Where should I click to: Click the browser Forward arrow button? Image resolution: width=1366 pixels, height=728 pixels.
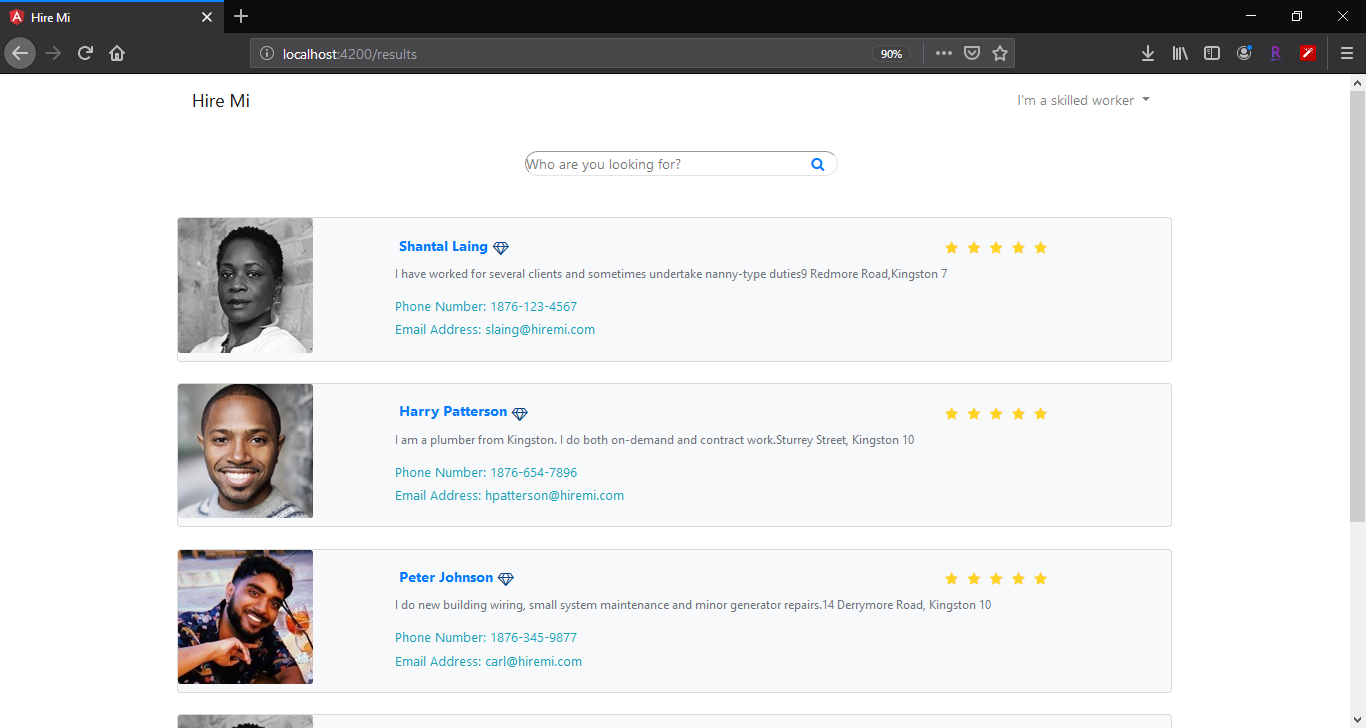pyautogui.click(x=53, y=53)
